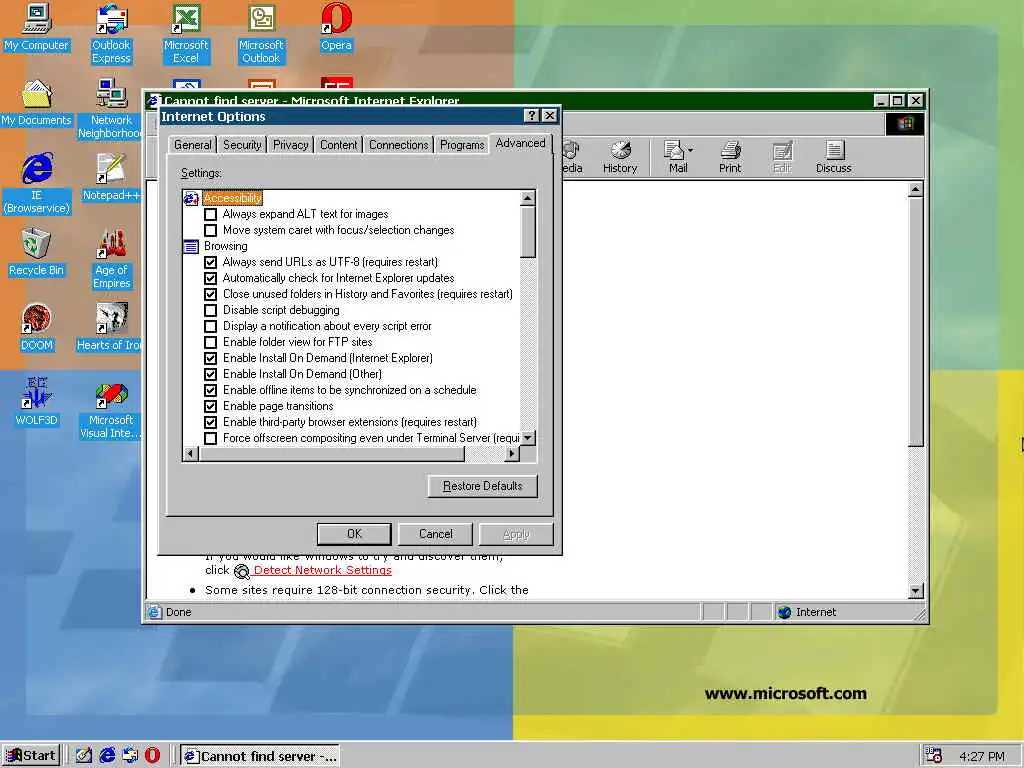Uncheck Close unused folders in History and Favorites
This screenshot has height=768, width=1024.
click(210, 295)
